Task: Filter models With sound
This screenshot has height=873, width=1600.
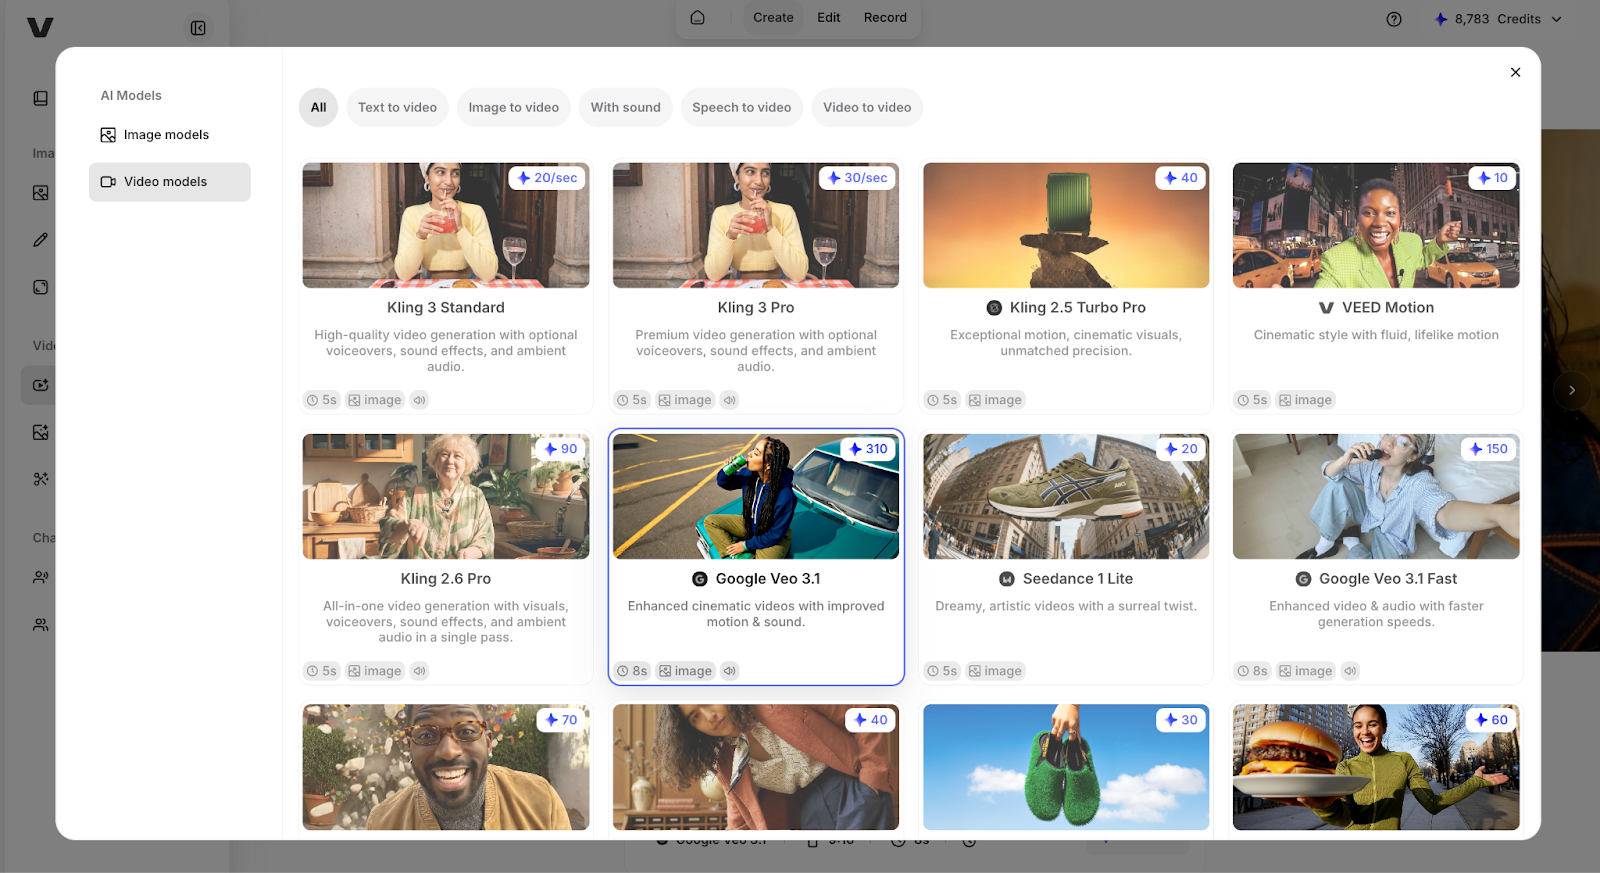Action: (625, 108)
